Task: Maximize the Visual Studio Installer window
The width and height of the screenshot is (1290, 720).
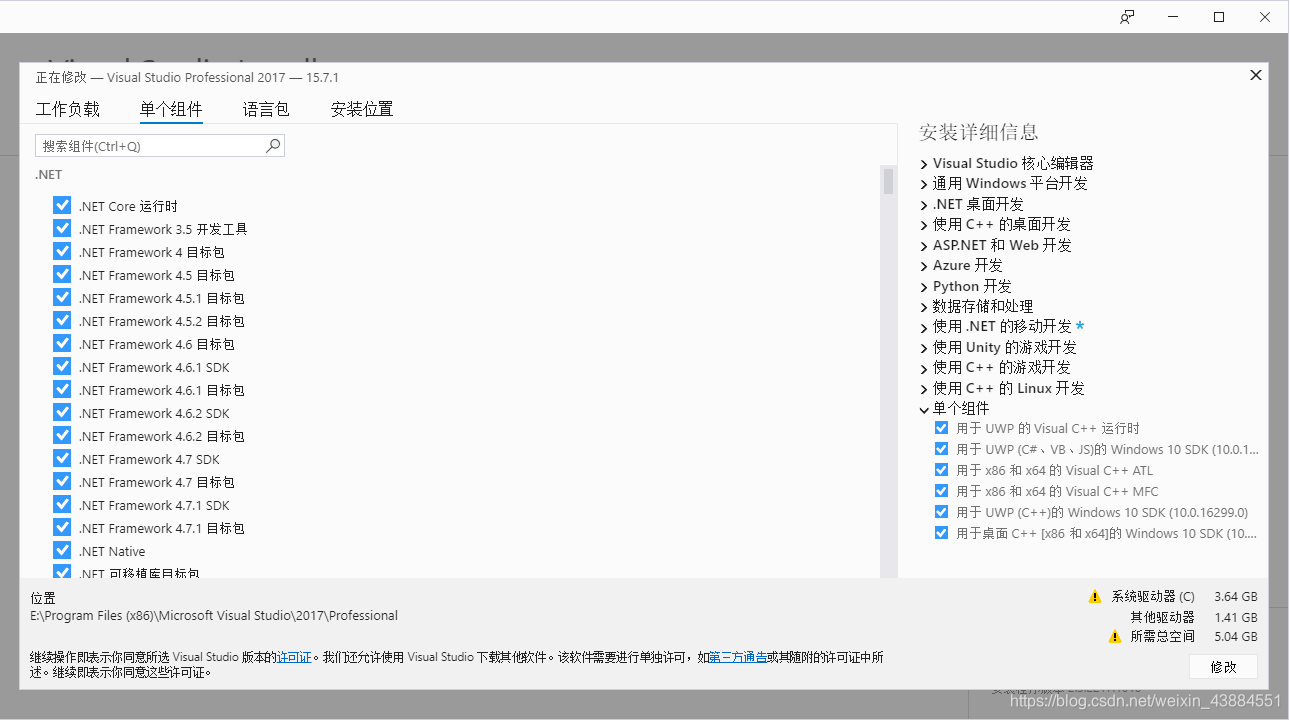Action: click(x=1219, y=17)
